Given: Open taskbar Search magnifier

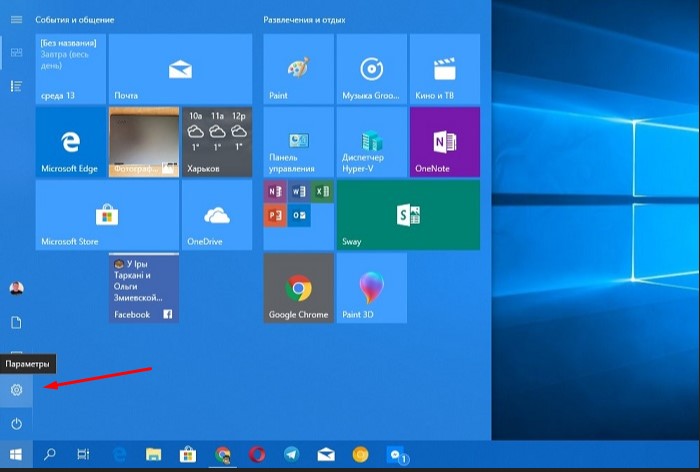Looking at the screenshot, I should tap(49, 455).
